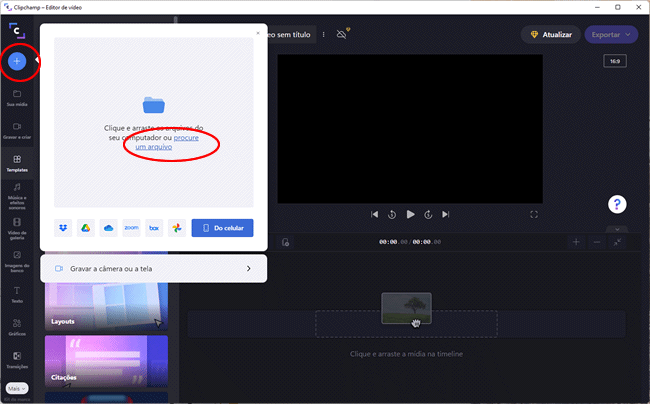Open the Layouts template thumbnail
This screenshot has height=404, width=650.
[106, 305]
